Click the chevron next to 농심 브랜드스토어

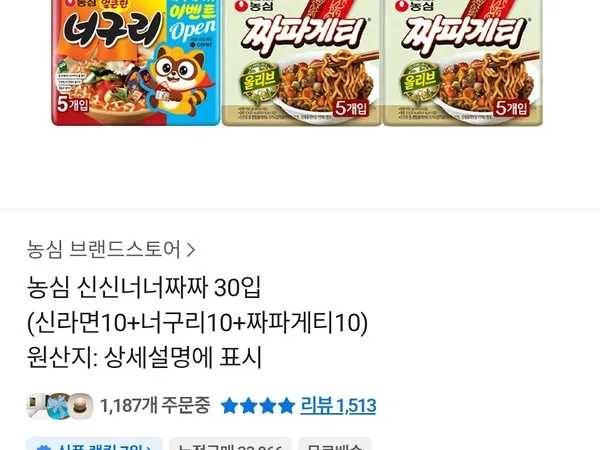(191, 250)
